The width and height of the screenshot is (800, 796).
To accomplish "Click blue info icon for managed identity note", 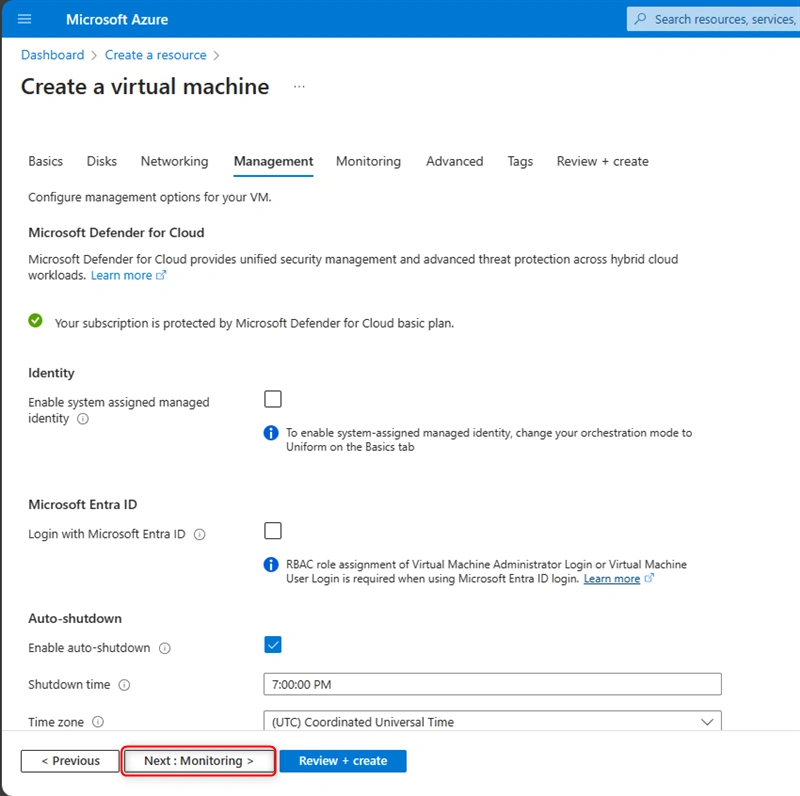I will tap(271, 433).
